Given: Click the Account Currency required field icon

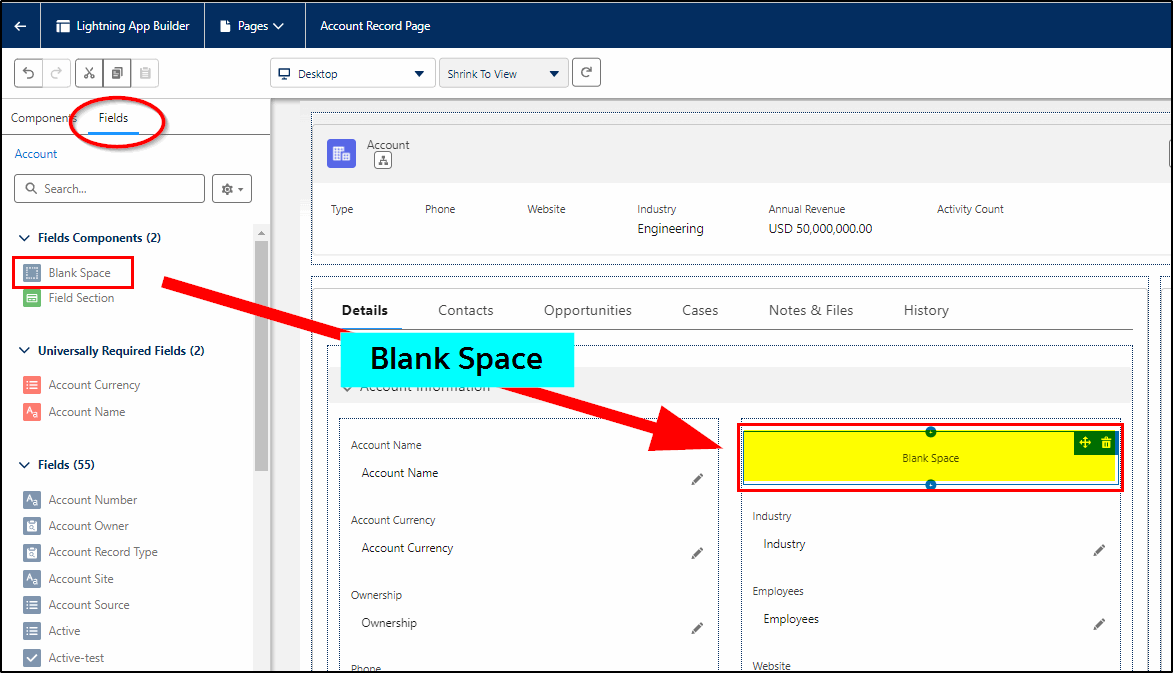Looking at the screenshot, I should [32, 385].
